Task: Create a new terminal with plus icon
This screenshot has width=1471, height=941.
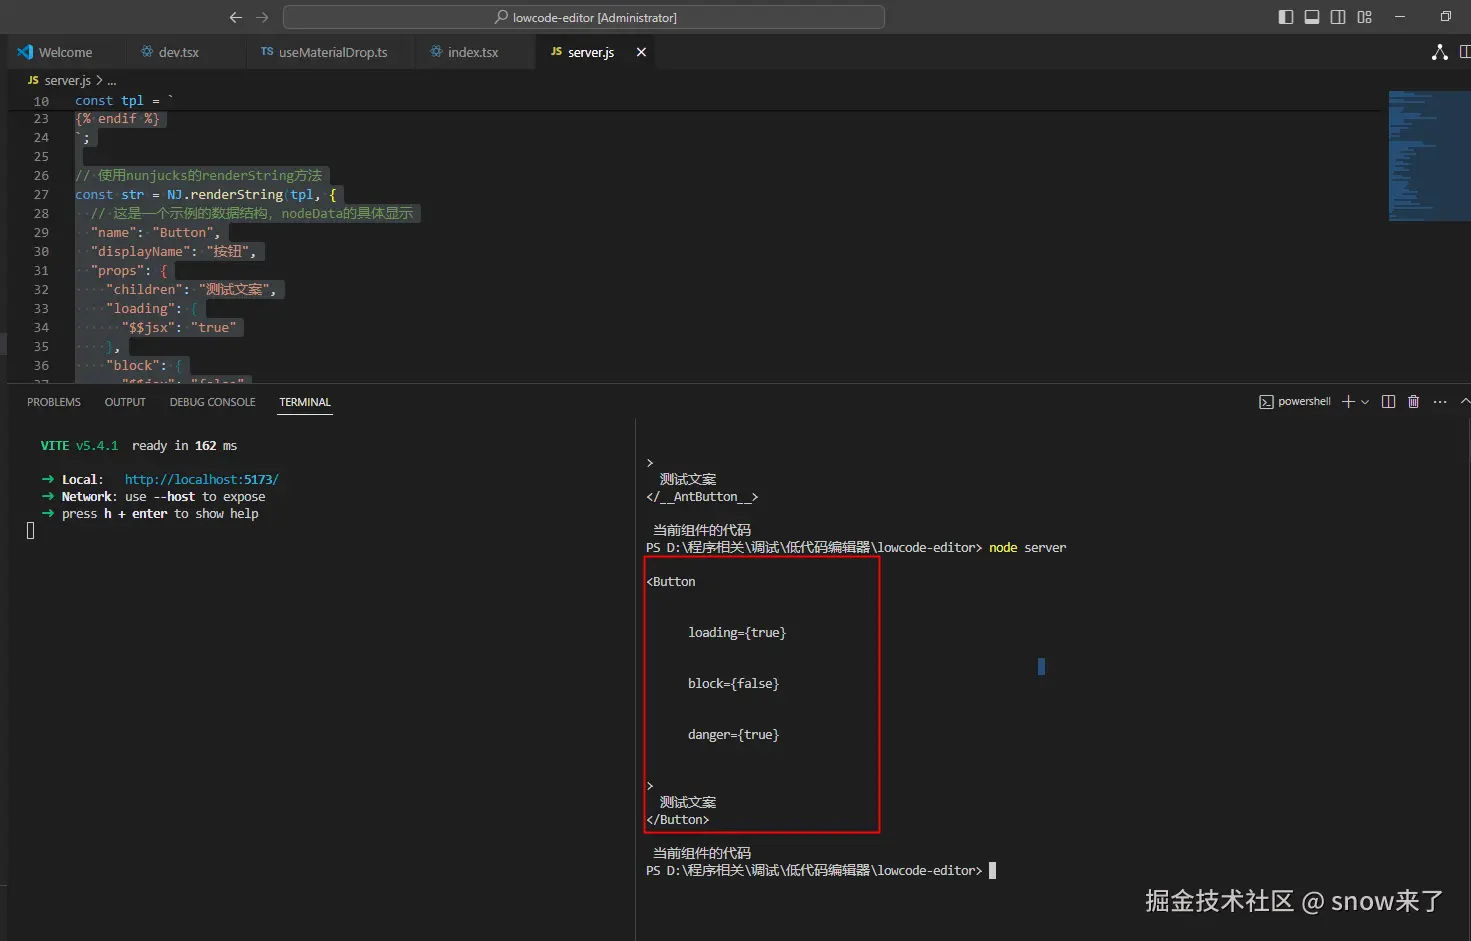Action: tap(1348, 402)
